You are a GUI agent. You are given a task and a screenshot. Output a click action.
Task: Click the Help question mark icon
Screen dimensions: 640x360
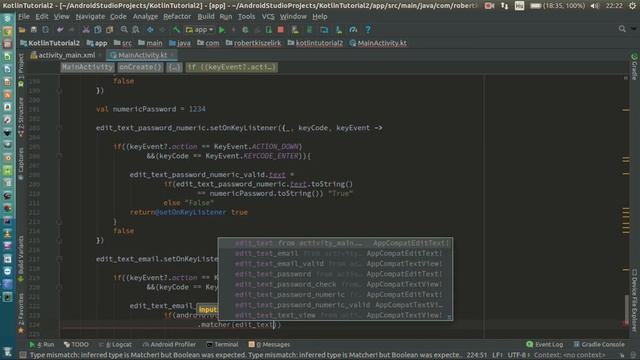click(x=368, y=30)
